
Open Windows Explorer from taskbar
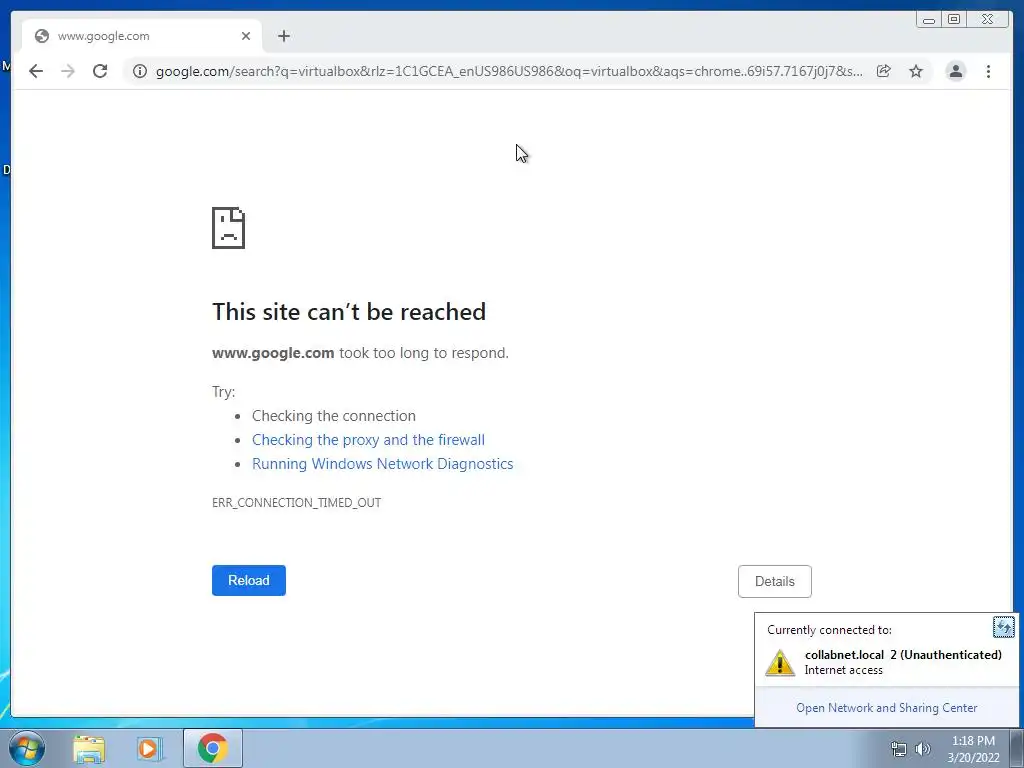tap(89, 749)
